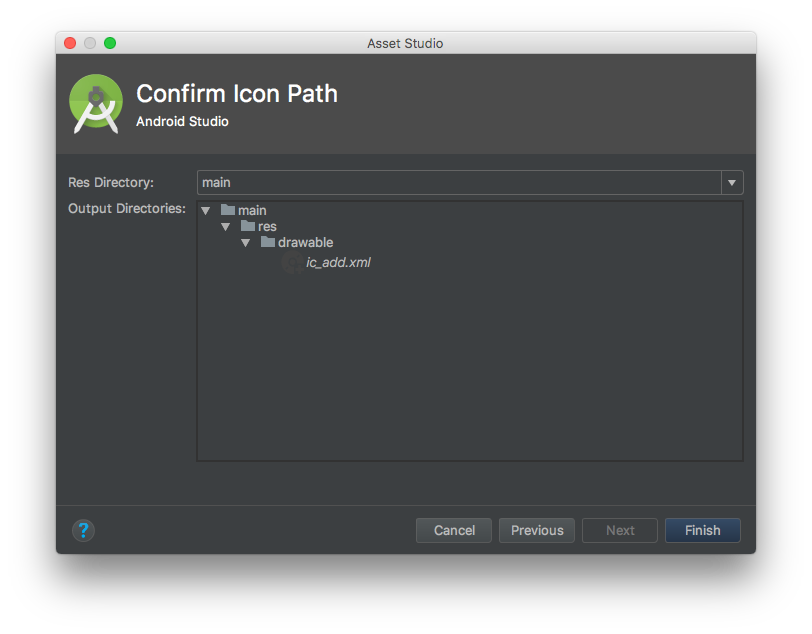
Task: Collapse the res folder tree node
Action: 225,226
